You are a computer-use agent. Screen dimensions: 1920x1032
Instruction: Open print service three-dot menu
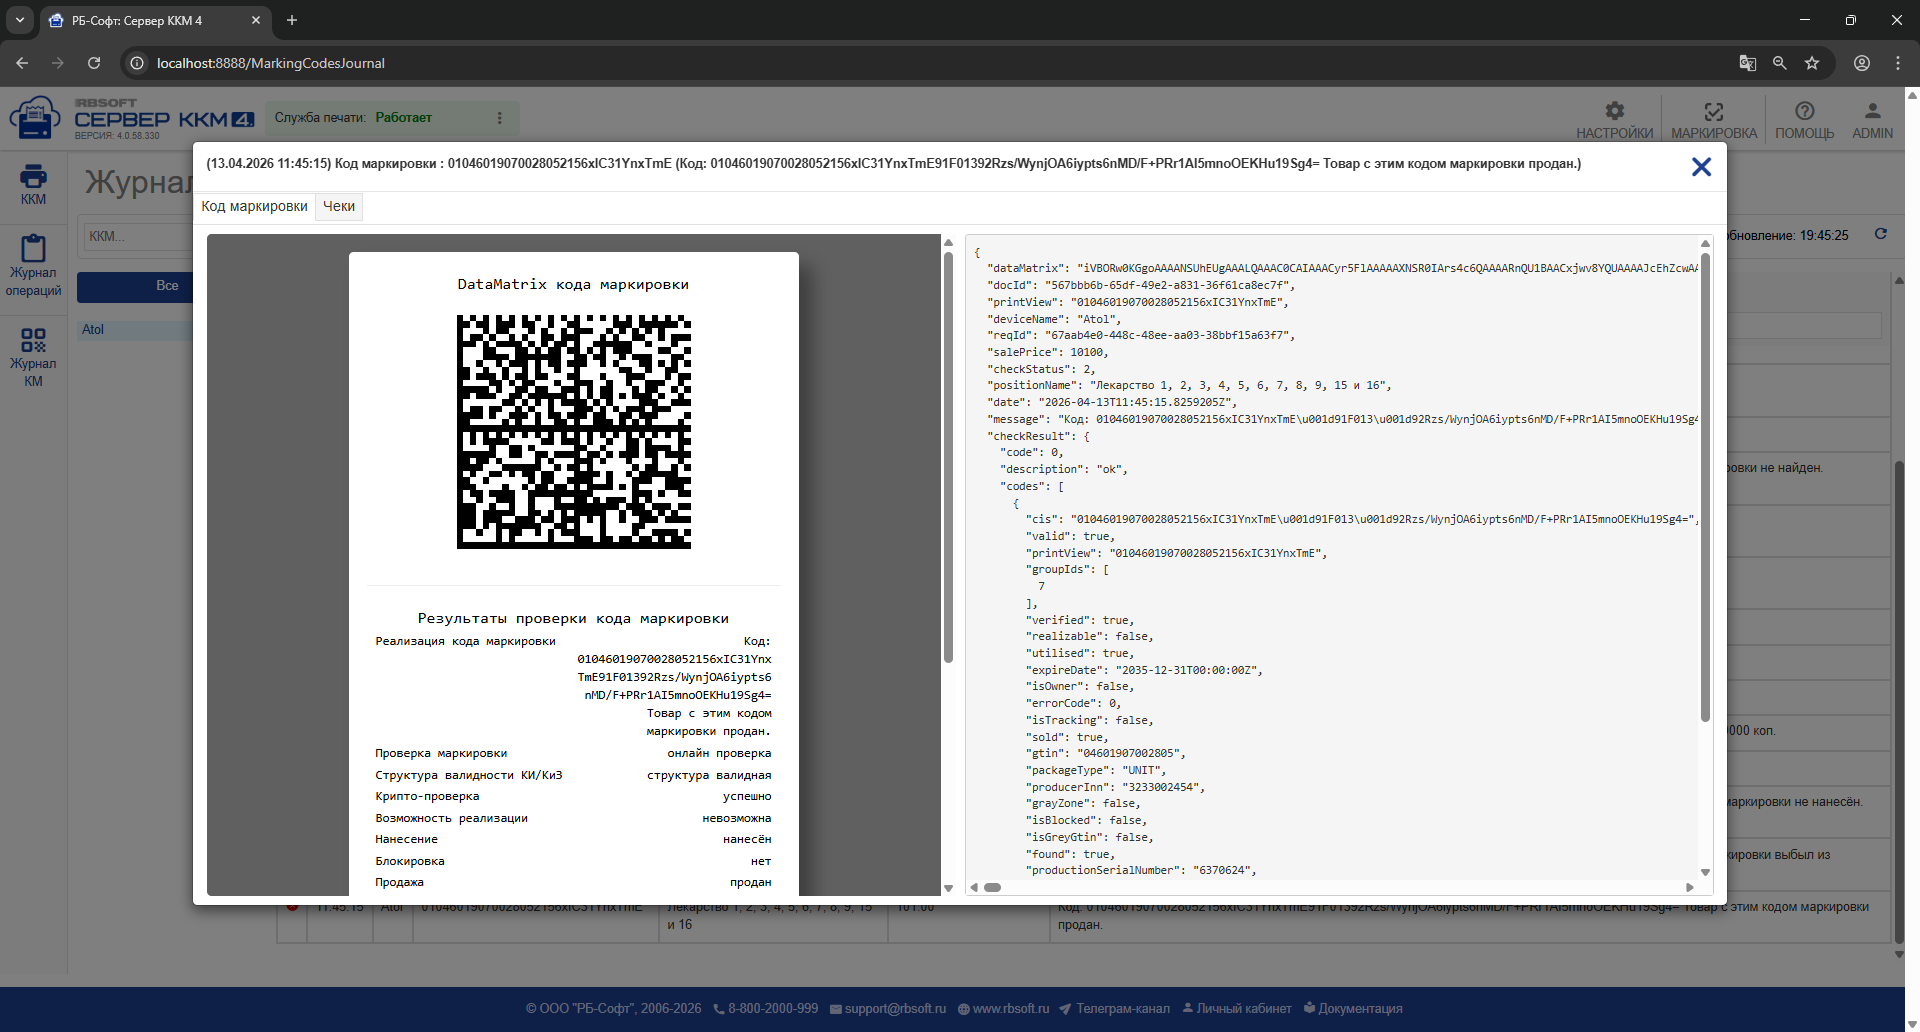coord(500,118)
